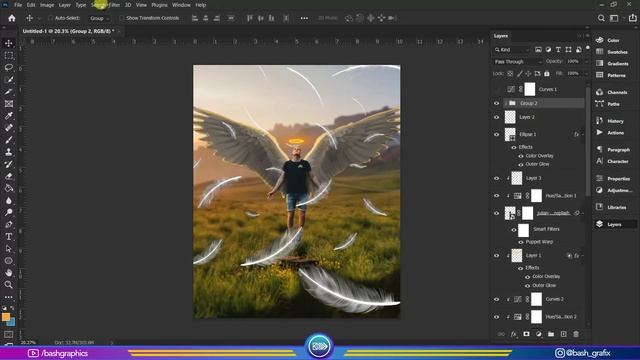
Task: Open the Auto-Select Group dropdown
Action: point(100,18)
